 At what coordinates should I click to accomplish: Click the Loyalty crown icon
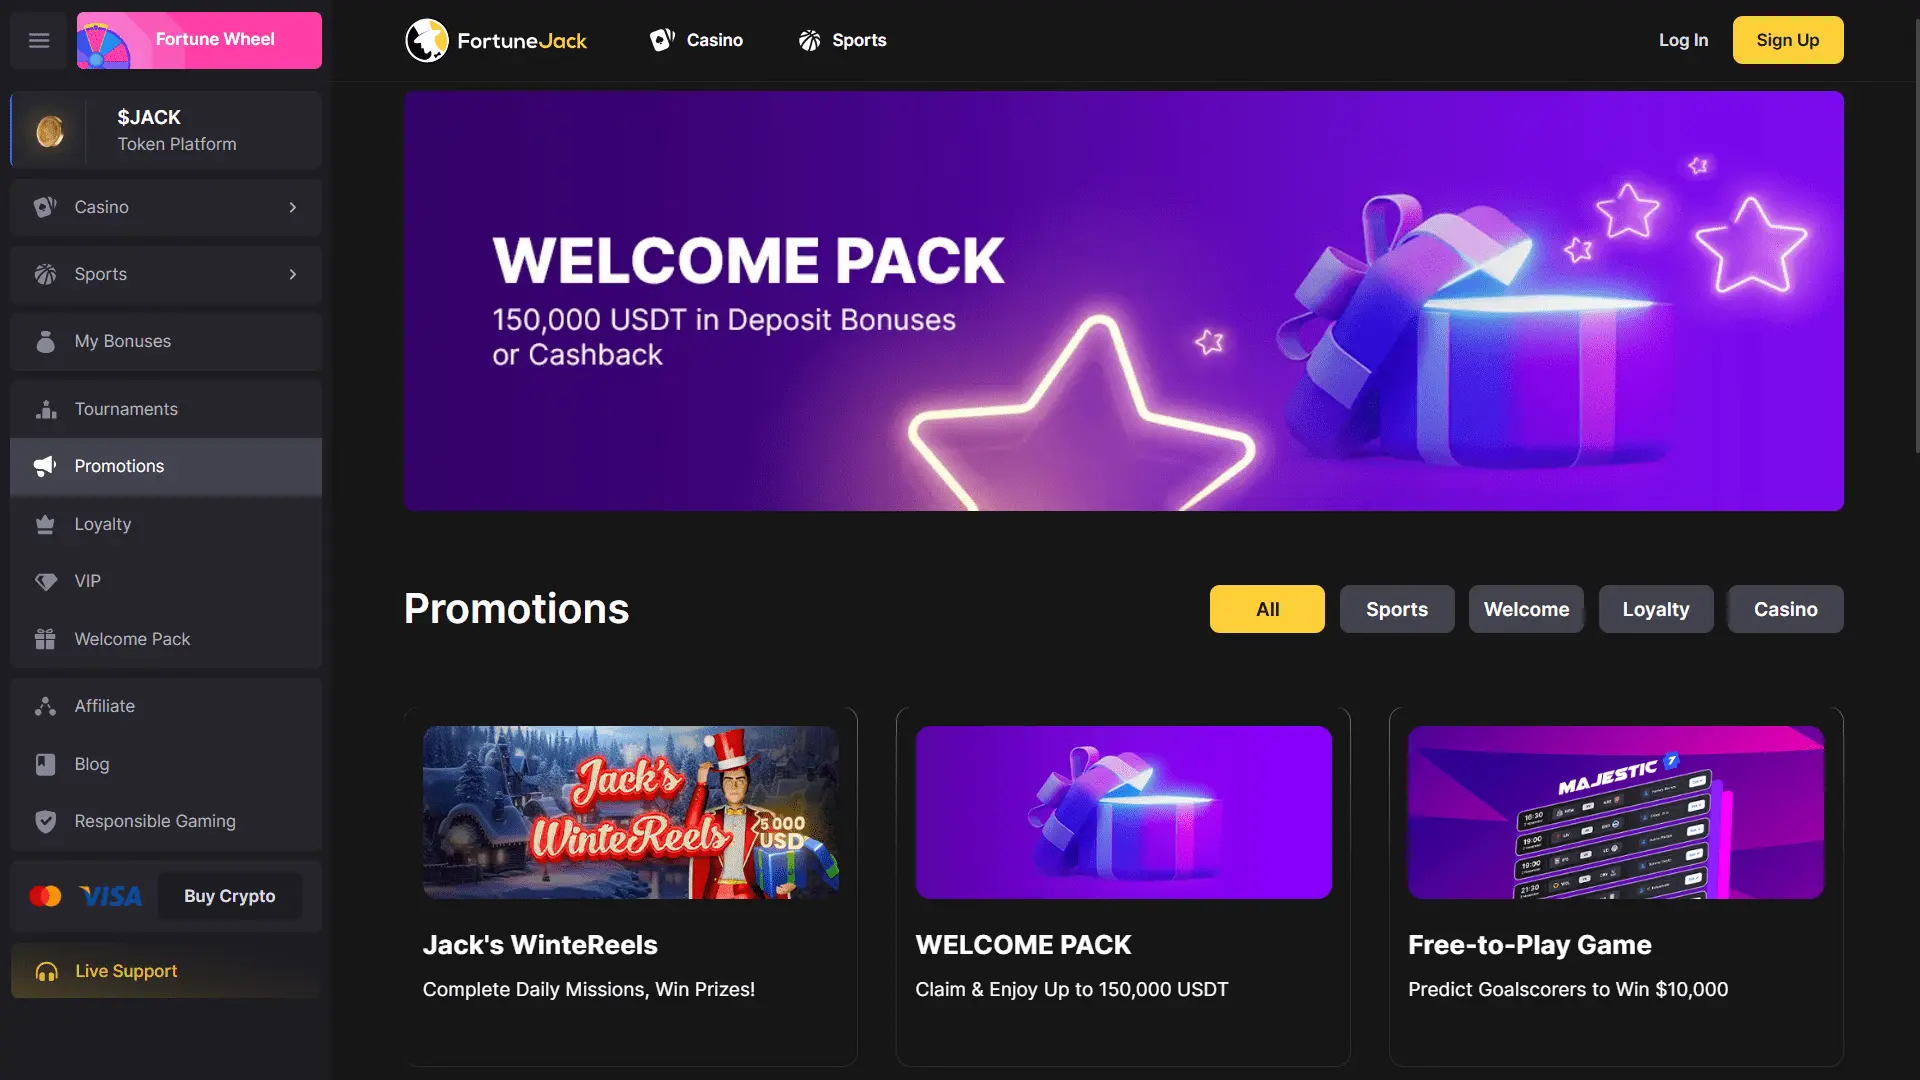coord(45,524)
